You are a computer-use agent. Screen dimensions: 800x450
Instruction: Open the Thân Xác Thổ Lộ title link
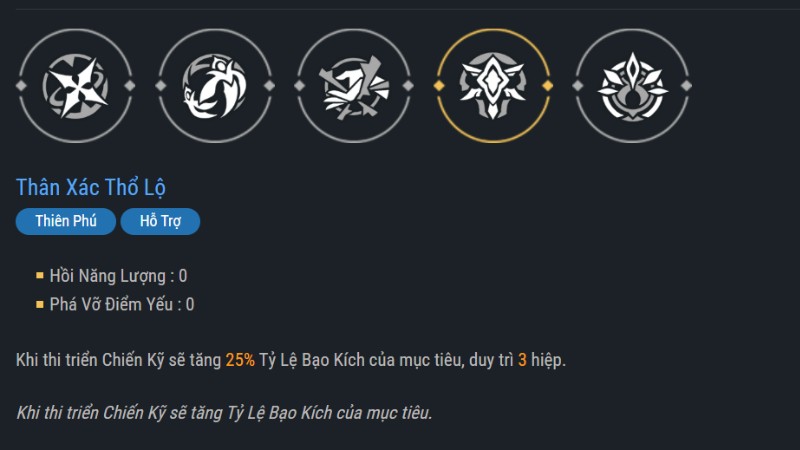[x=91, y=187]
